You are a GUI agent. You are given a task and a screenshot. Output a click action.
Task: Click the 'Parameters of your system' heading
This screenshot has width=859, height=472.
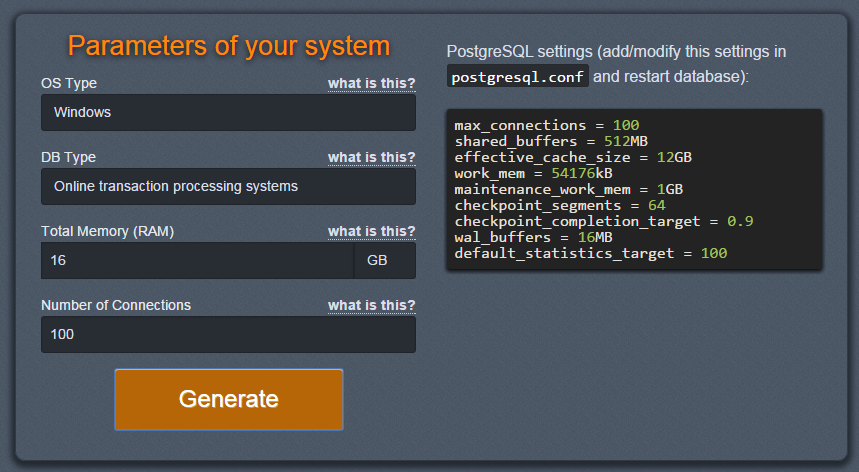coord(228,46)
